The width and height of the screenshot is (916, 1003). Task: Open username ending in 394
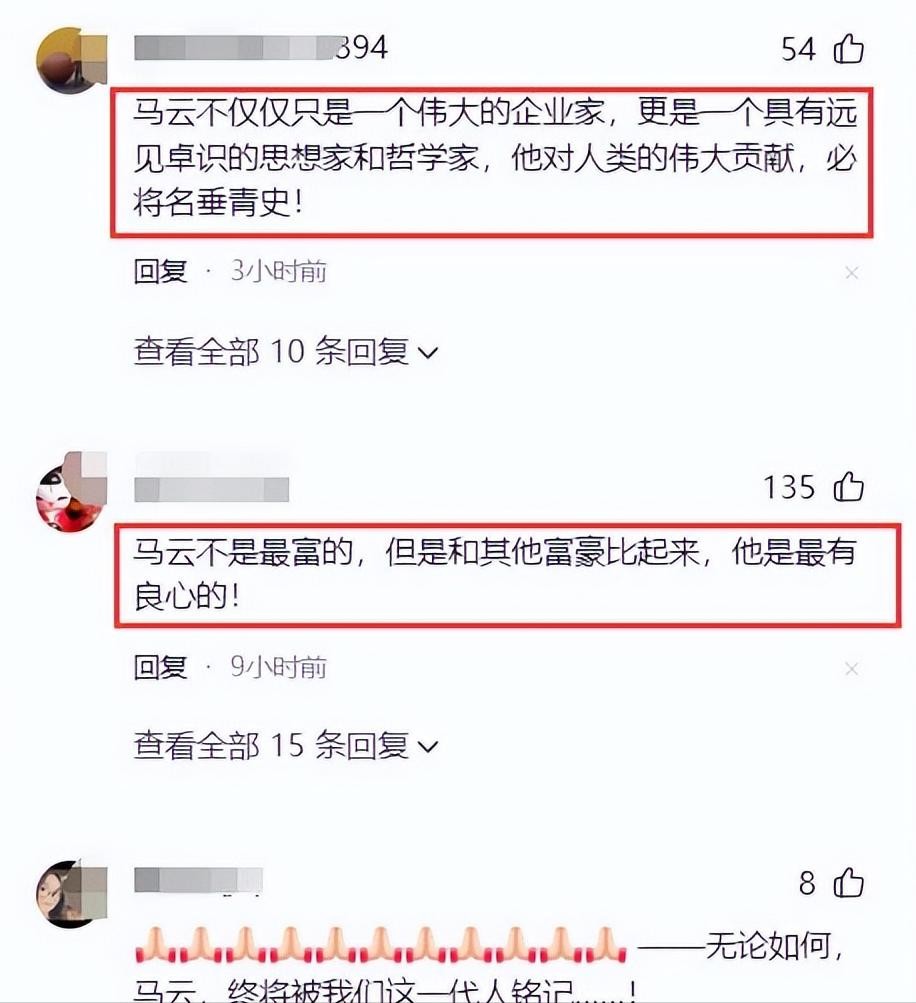point(261,48)
